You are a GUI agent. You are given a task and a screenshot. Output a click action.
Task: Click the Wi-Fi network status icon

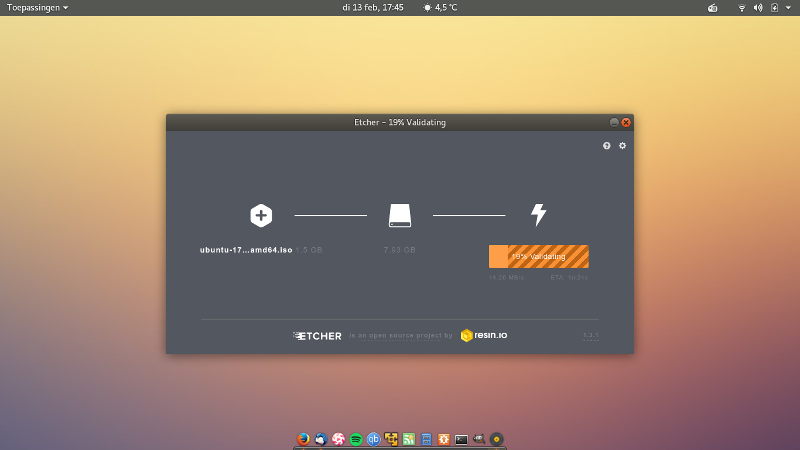(x=742, y=8)
